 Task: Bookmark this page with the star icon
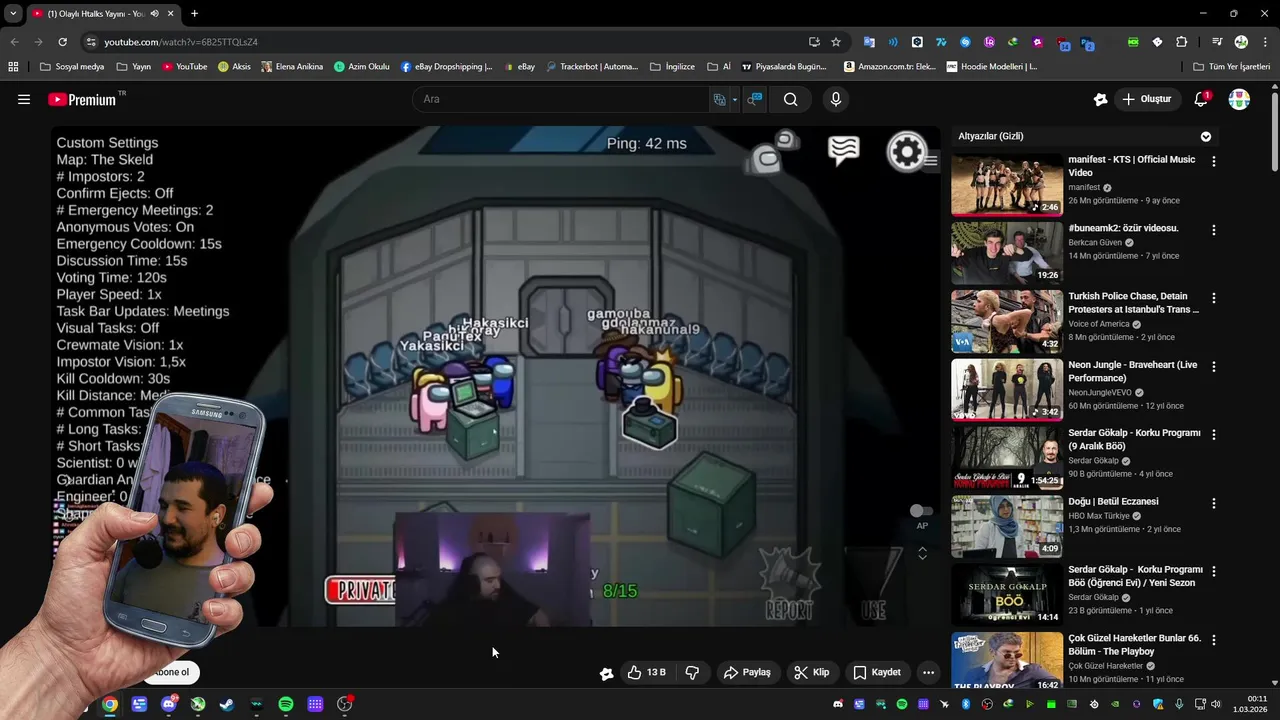tap(836, 42)
